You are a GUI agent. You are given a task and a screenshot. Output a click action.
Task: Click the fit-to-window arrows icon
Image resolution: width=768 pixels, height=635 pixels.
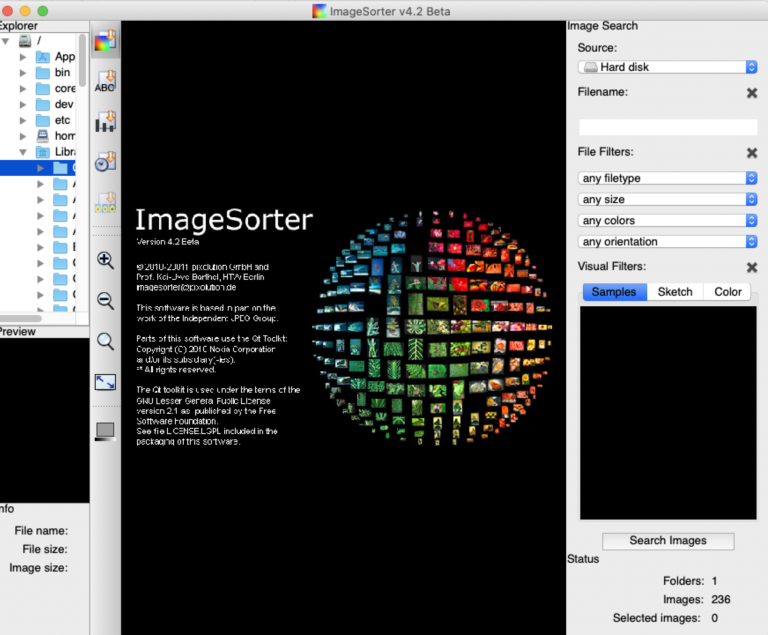click(x=105, y=382)
